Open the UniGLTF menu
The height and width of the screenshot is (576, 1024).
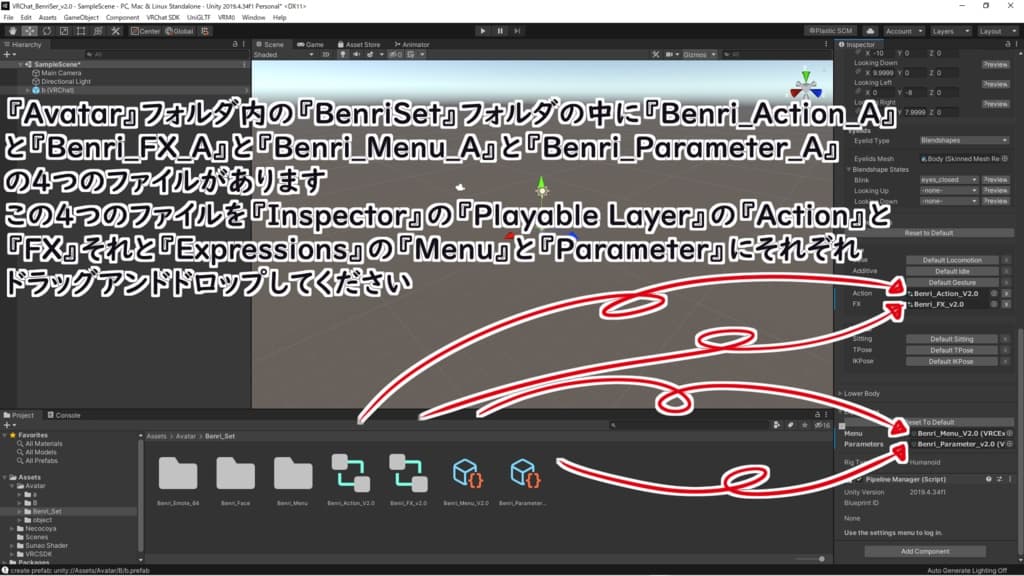[x=199, y=18]
